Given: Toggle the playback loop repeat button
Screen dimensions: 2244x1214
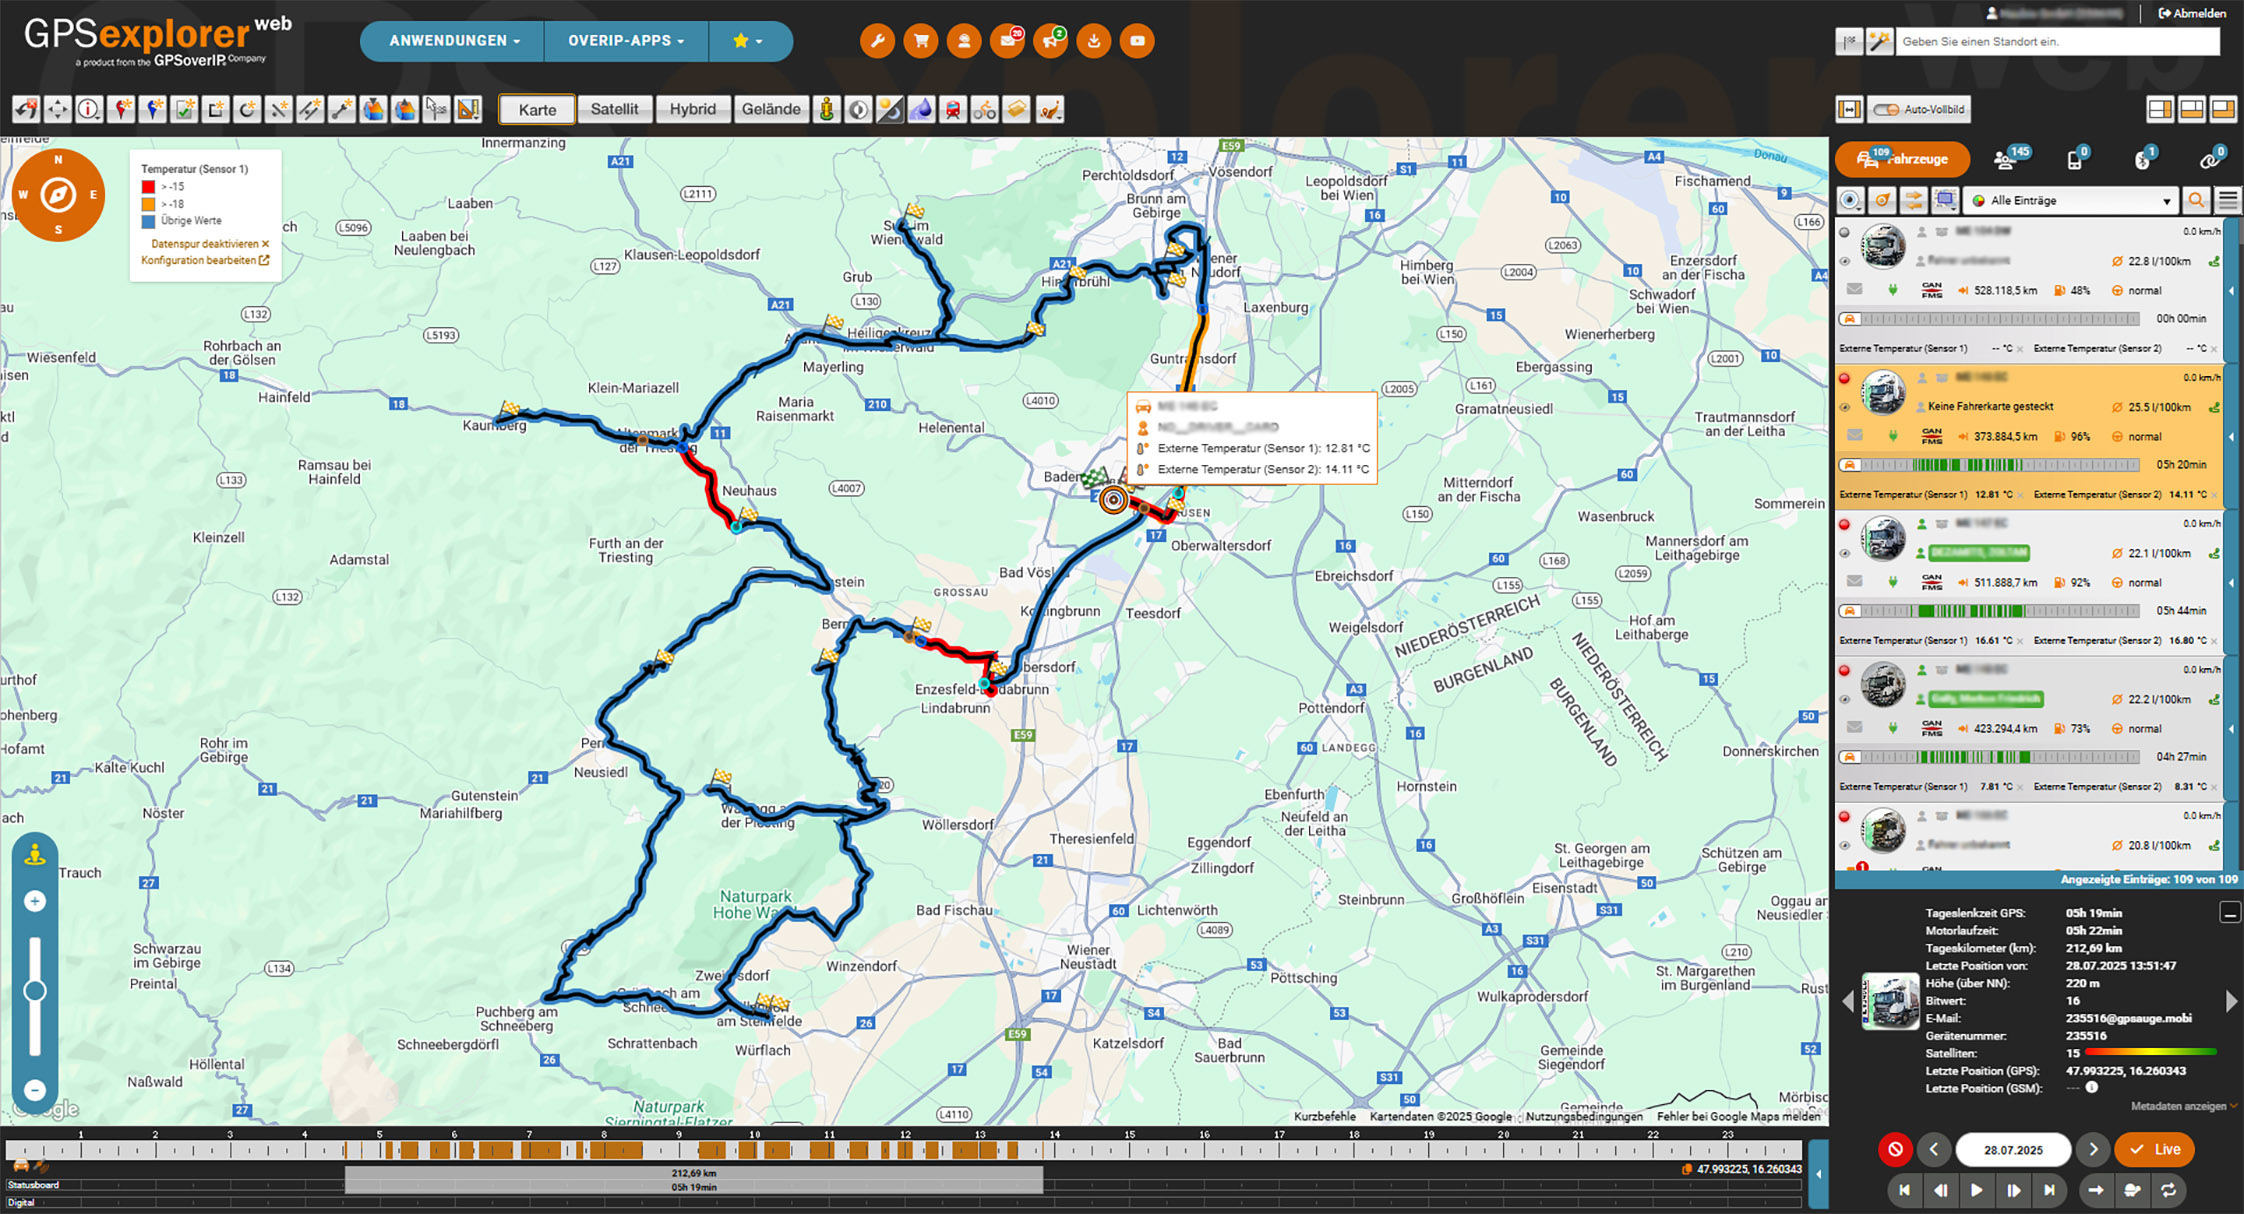Looking at the screenshot, I should coord(2168,1190).
